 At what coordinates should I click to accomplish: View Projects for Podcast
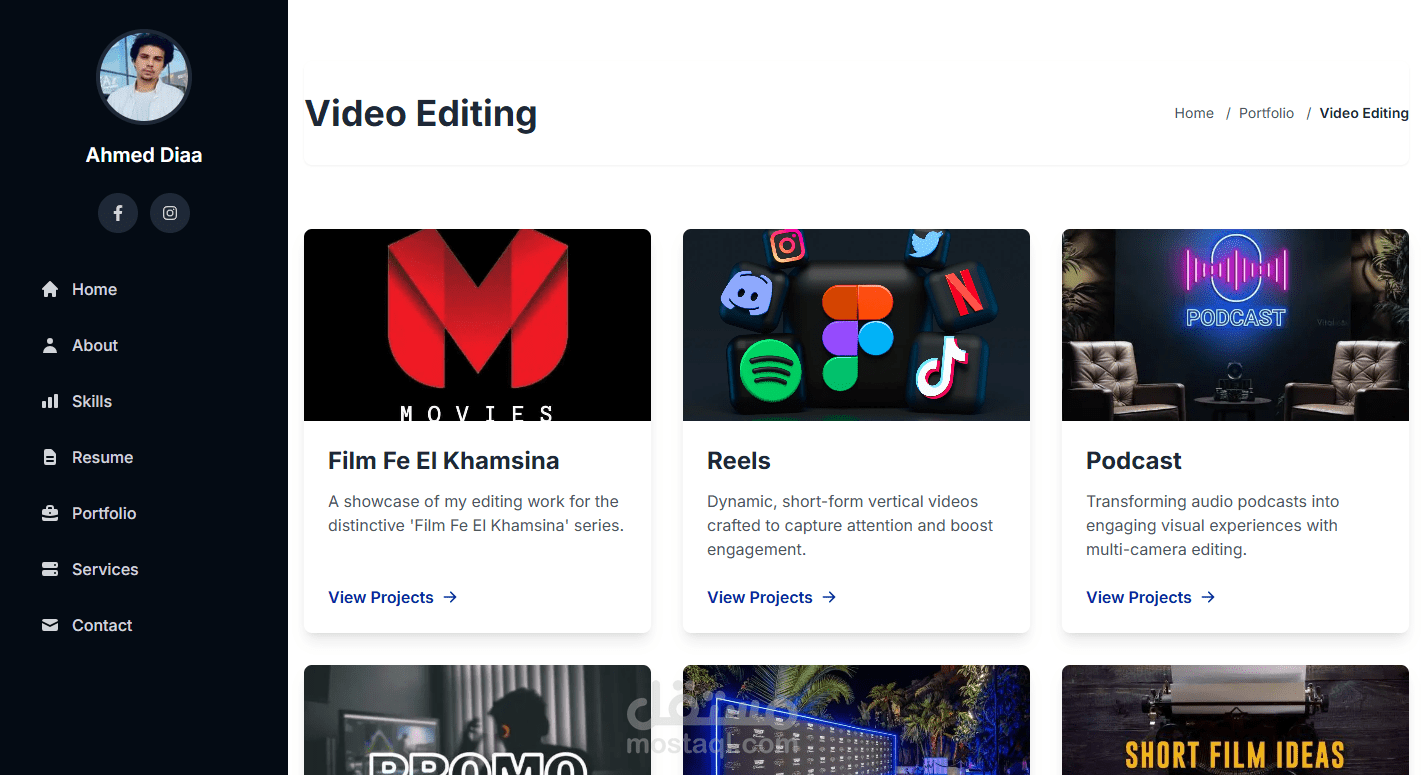coord(1151,597)
